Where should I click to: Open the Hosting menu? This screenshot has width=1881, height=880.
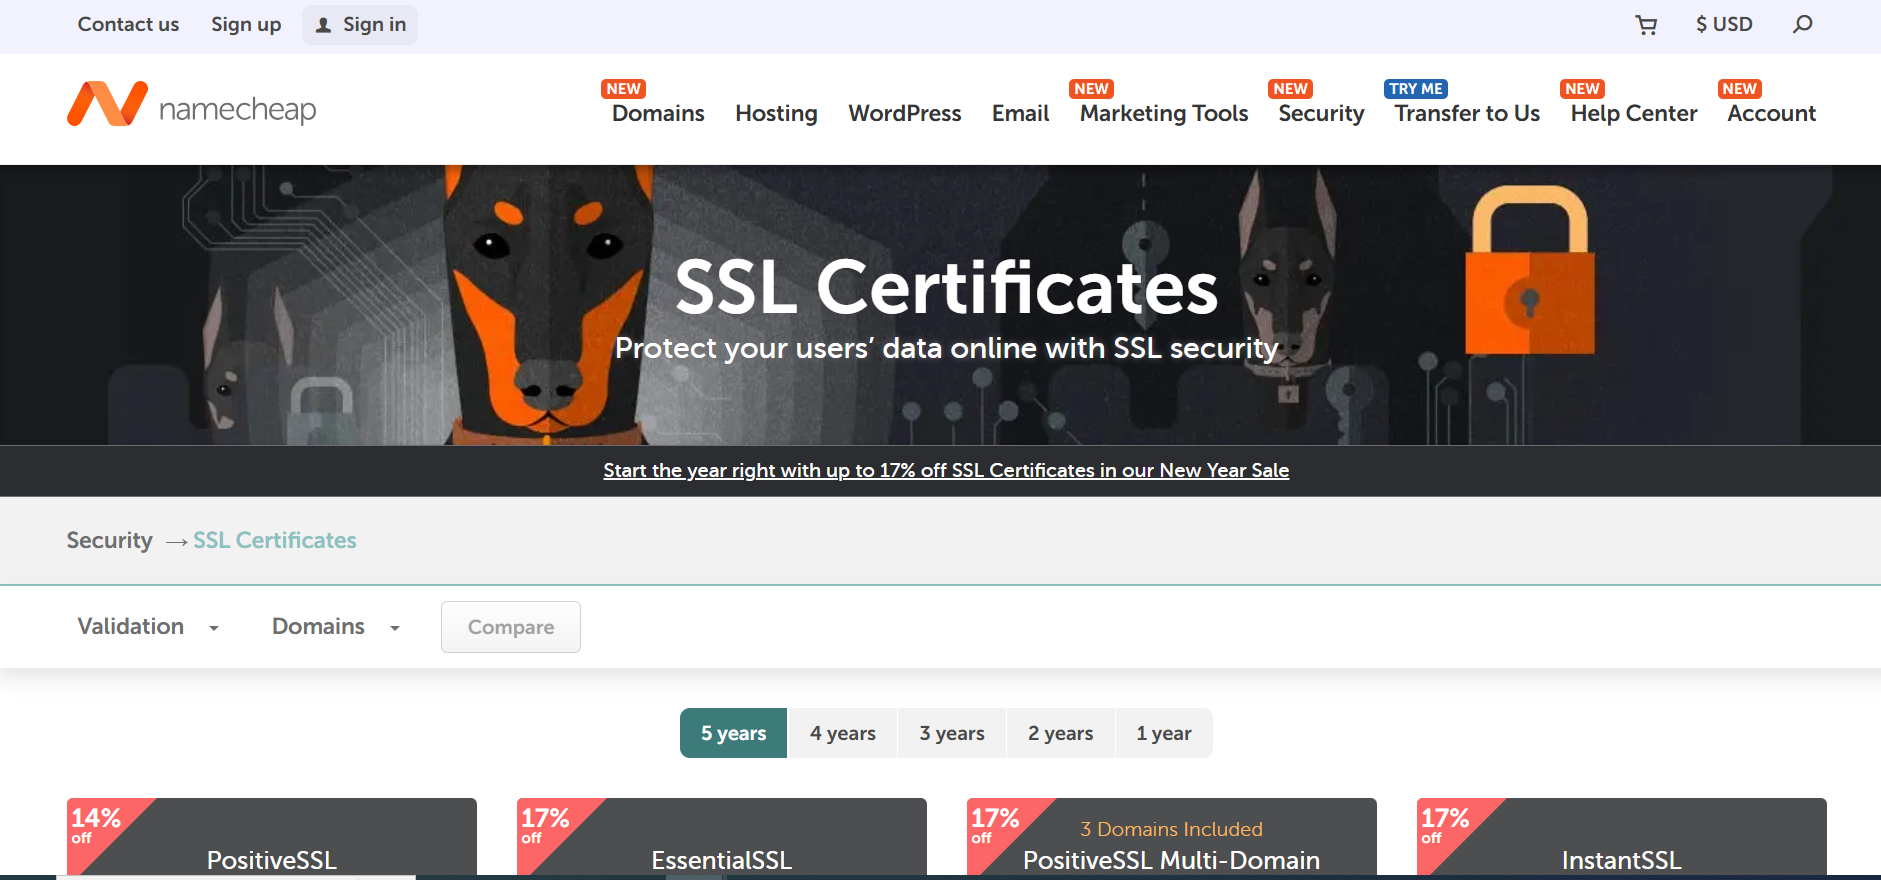(776, 113)
